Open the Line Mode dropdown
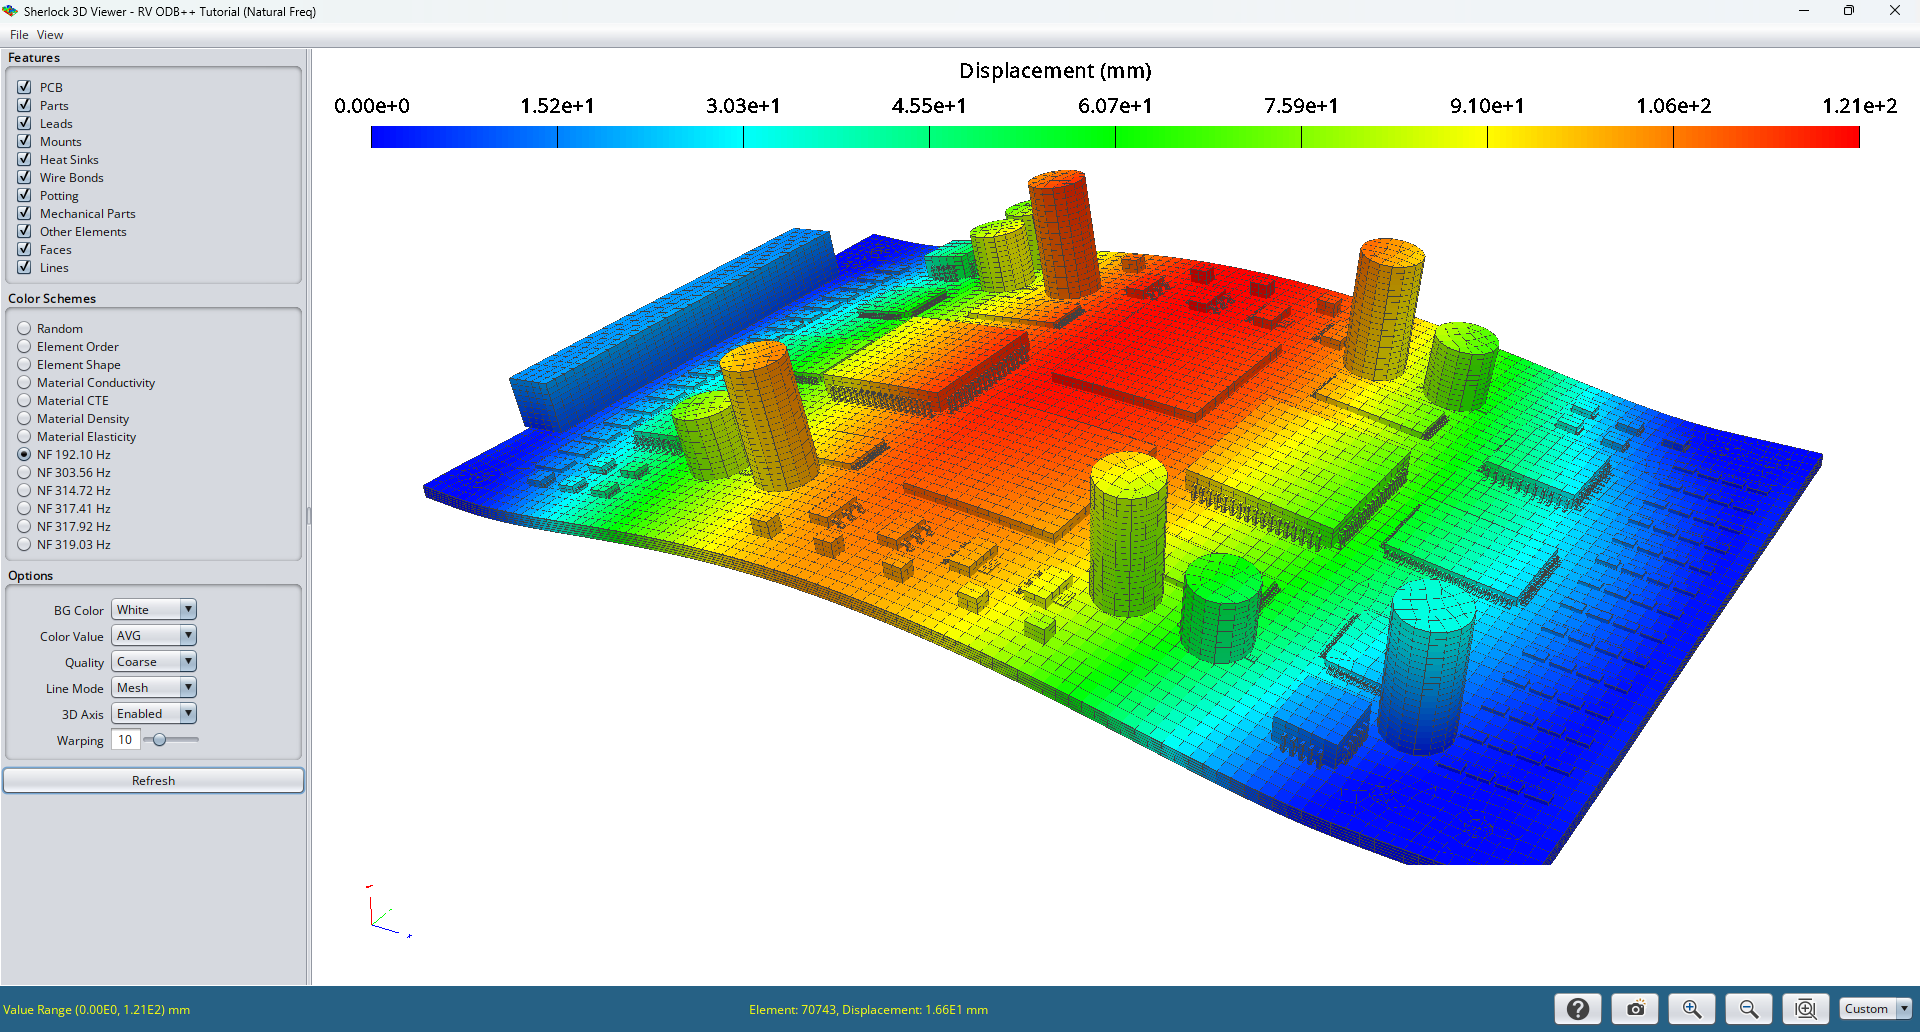 (x=153, y=688)
